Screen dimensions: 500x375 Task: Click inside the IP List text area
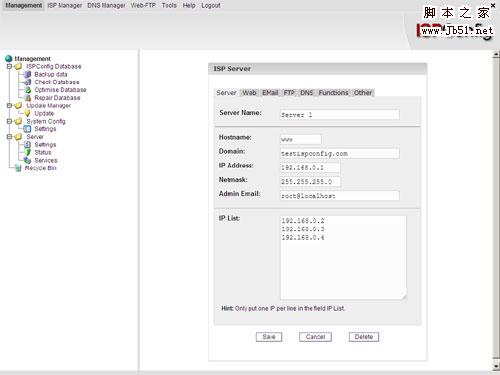[343, 257]
